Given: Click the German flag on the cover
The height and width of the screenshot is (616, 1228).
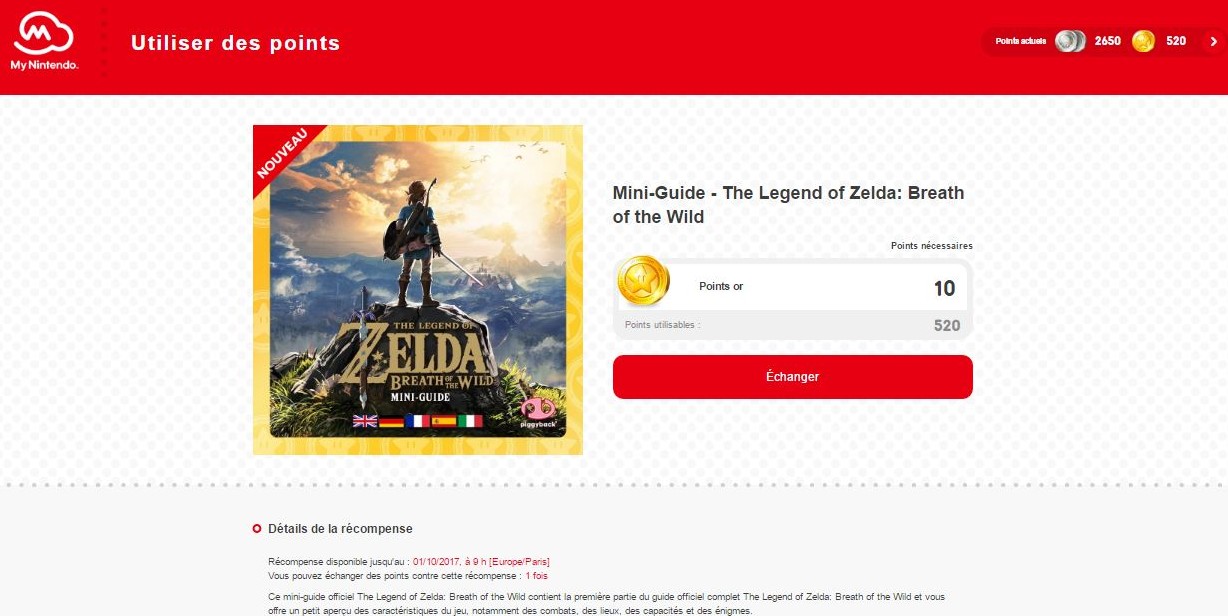Looking at the screenshot, I should (x=391, y=421).
